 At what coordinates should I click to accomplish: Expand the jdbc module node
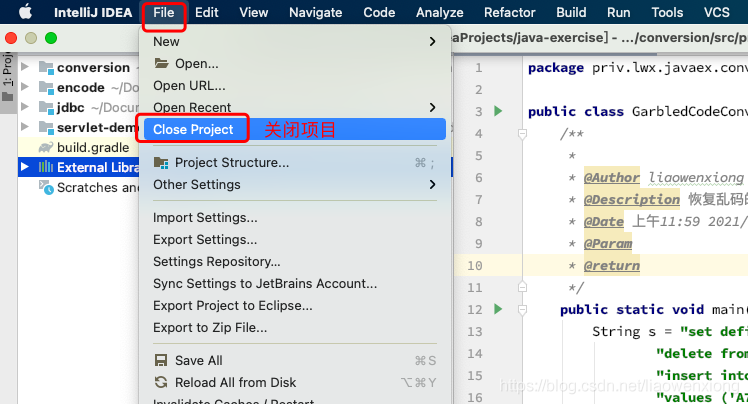tap(25, 107)
